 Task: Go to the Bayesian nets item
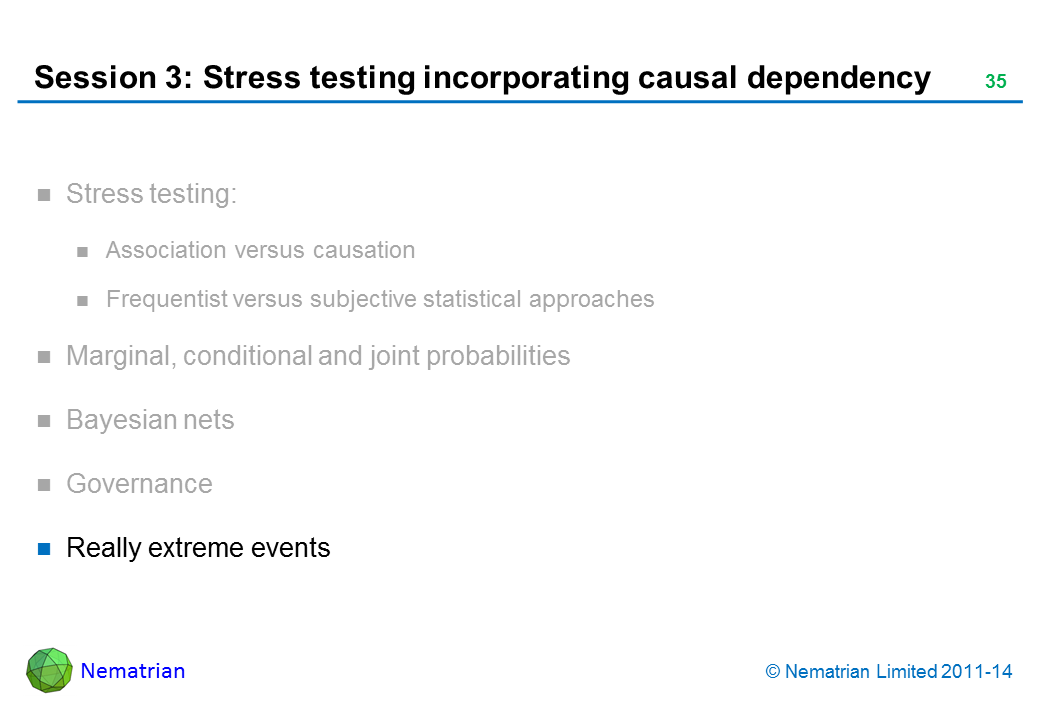pyautogui.click(x=150, y=420)
